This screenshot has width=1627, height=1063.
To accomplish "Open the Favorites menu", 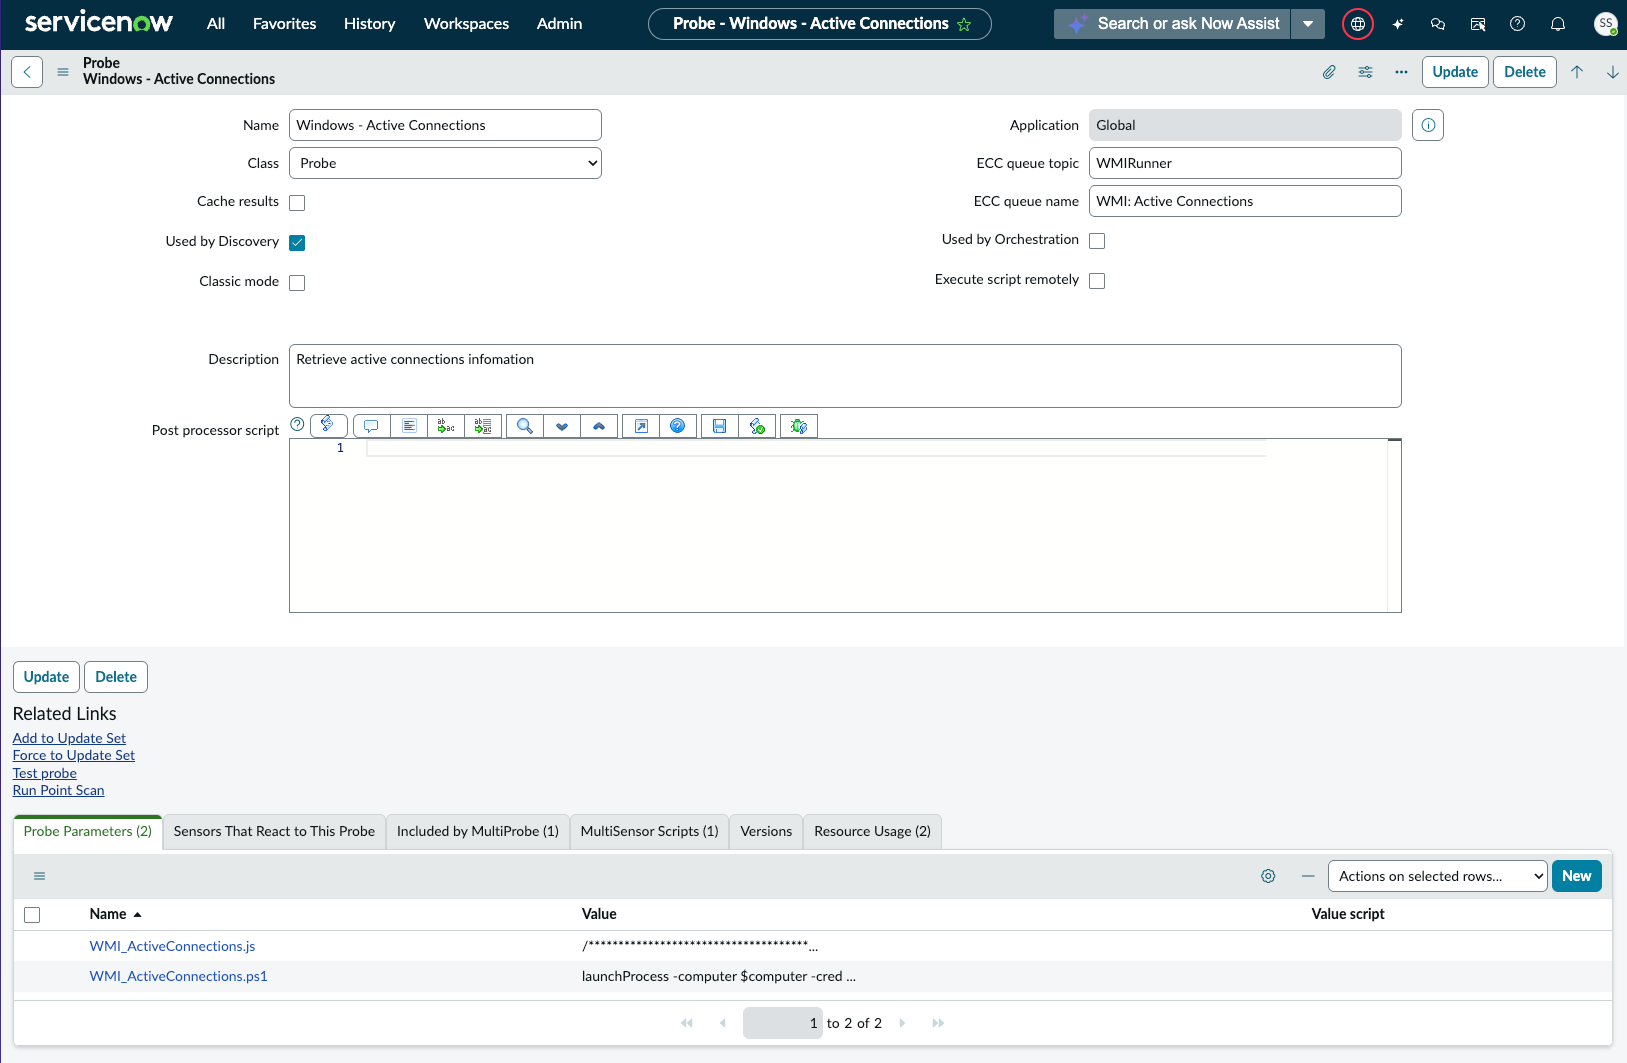I will click(284, 24).
